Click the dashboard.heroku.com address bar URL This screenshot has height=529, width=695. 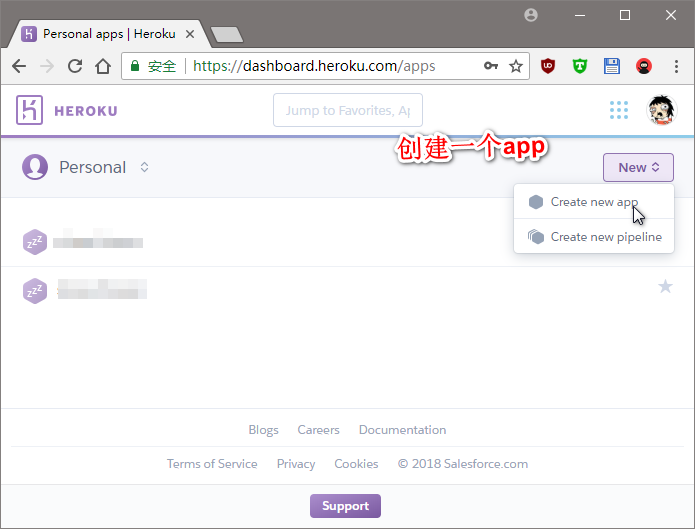coord(314,66)
